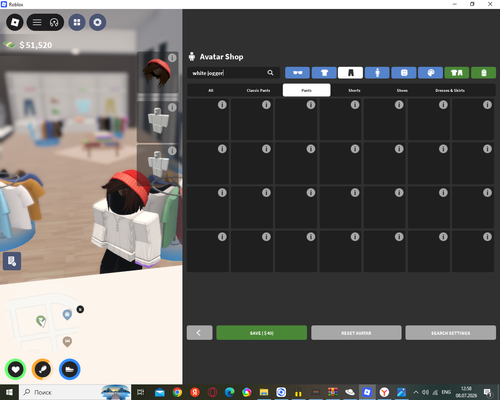Open the Mail app in the taskbar
This screenshot has height=400, width=500.
pos(160,392)
